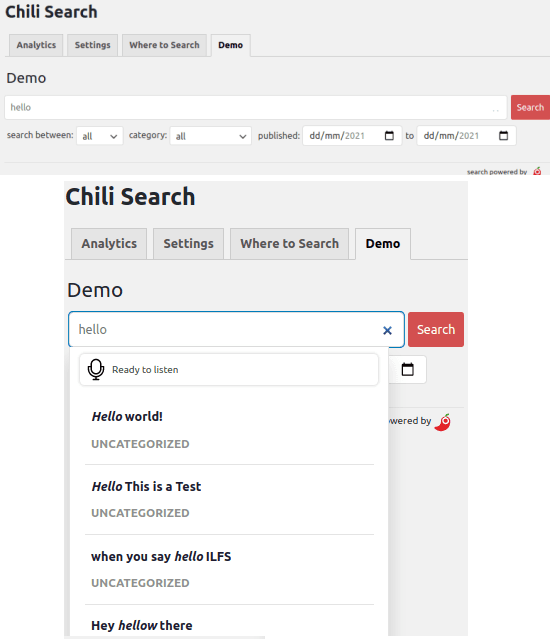Viewport: 550px width, 639px height.
Task: Open the Hello This is a Test result
Action: 146,486
